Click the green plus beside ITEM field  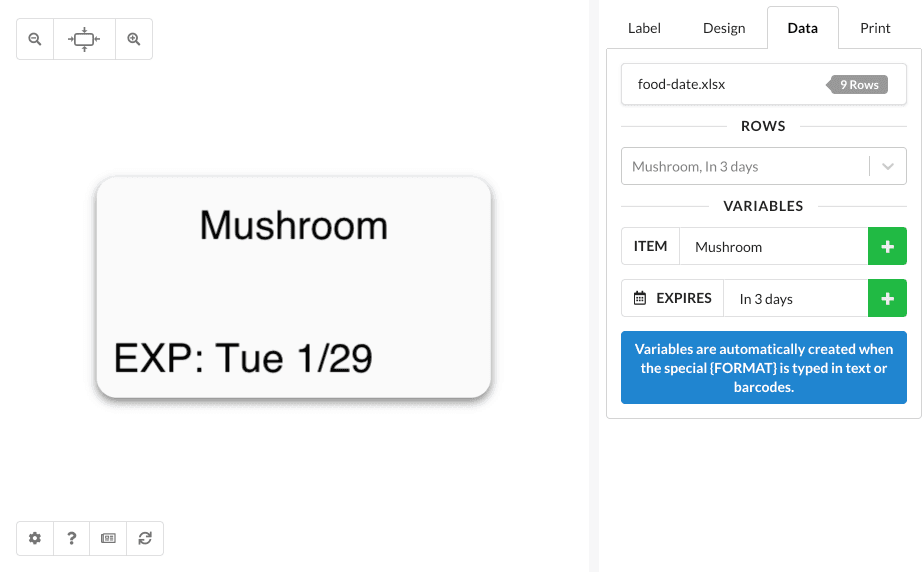click(887, 246)
